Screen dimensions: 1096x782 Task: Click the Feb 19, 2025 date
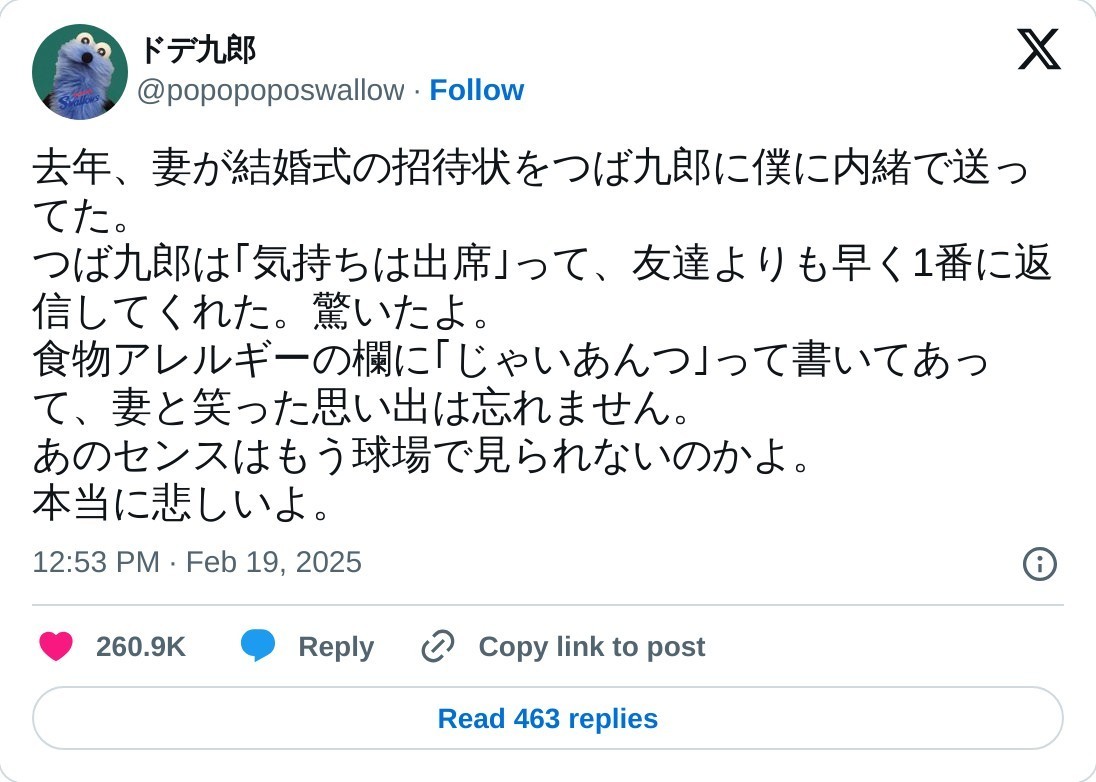(x=273, y=562)
